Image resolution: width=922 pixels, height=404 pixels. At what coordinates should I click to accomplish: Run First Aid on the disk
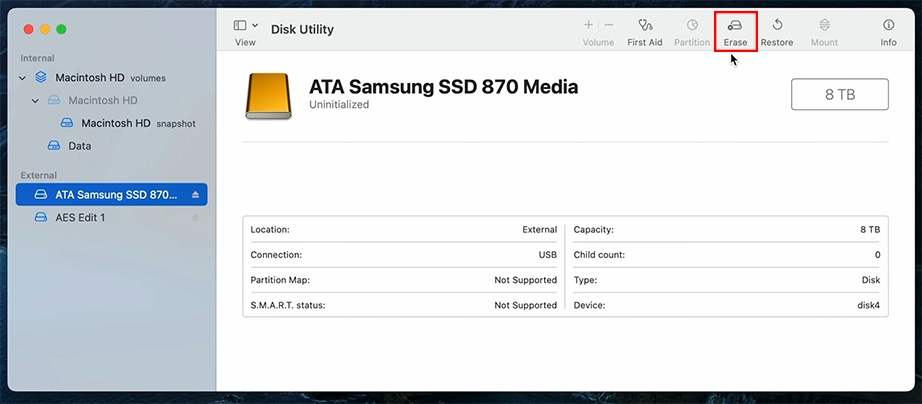click(644, 32)
